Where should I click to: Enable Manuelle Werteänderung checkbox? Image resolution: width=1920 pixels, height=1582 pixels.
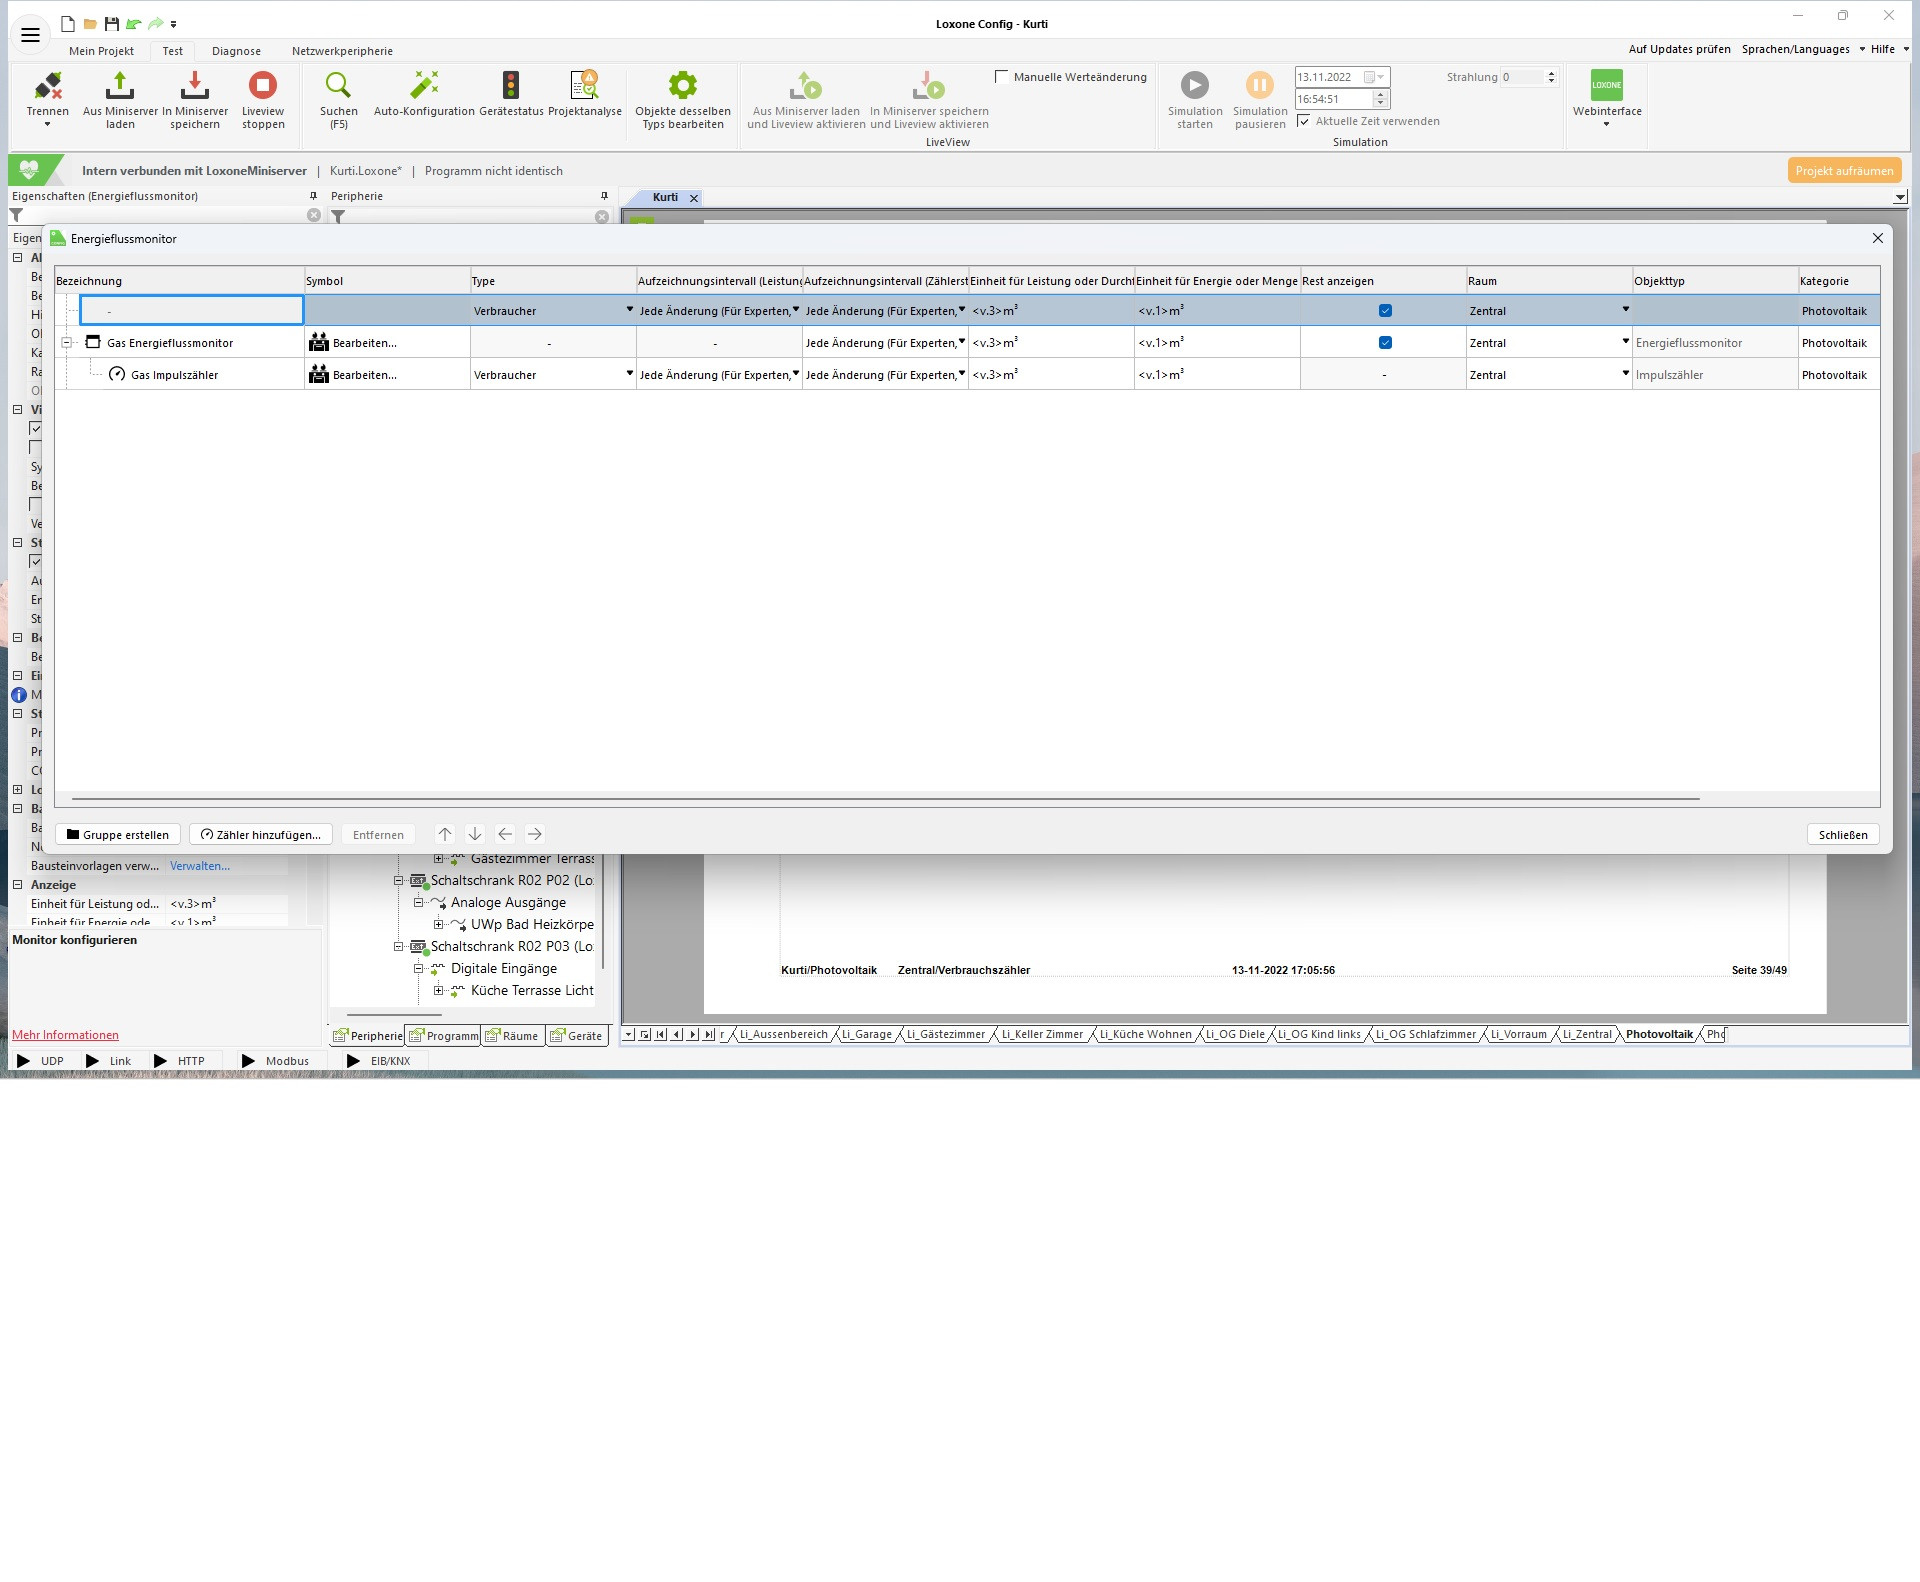[1002, 77]
